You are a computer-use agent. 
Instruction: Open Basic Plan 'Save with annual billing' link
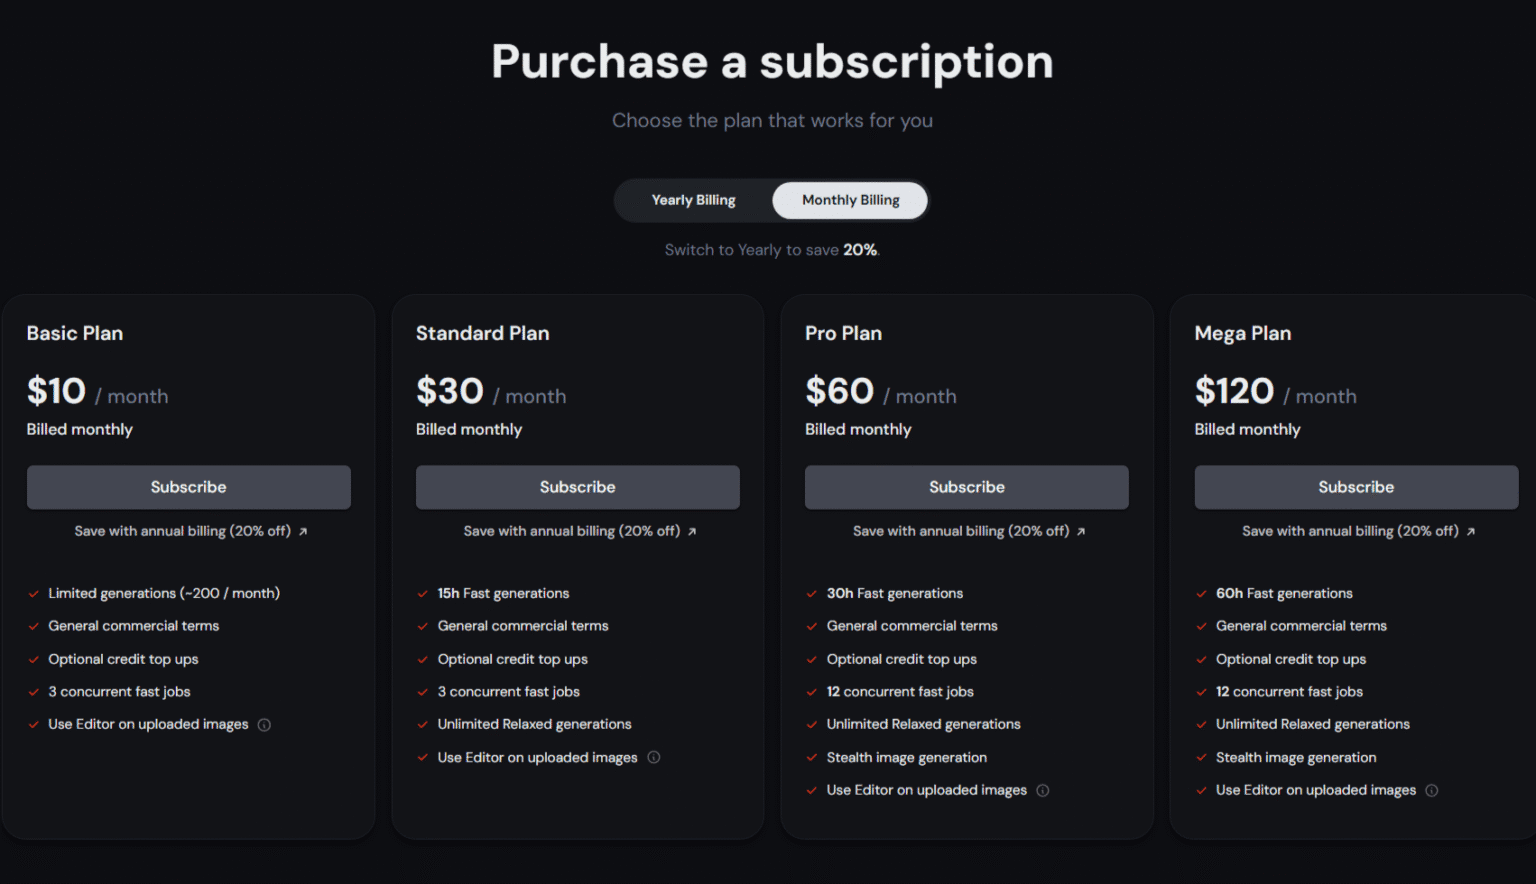click(182, 532)
